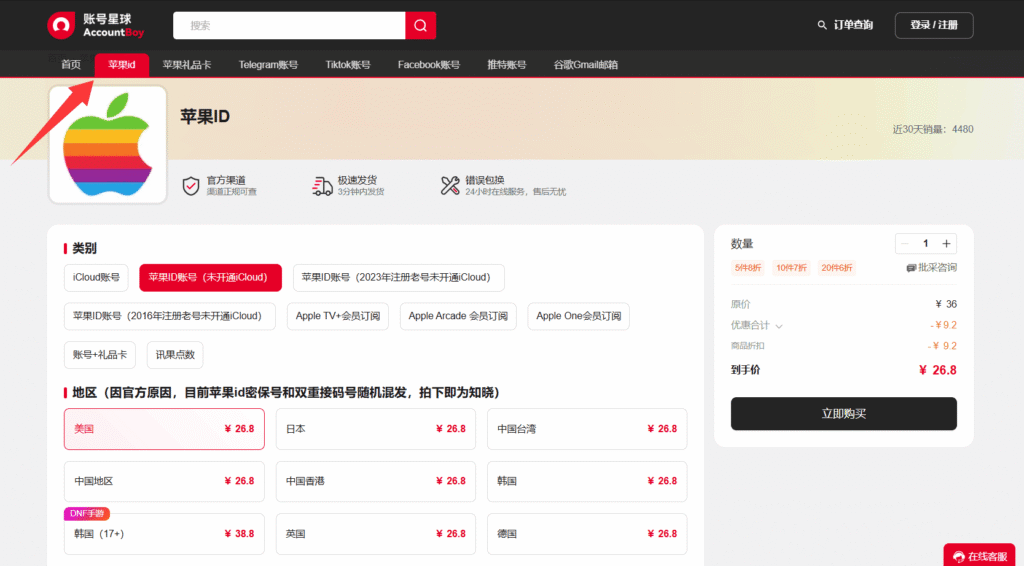Click the 10件7折 discount tag

coord(791,268)
